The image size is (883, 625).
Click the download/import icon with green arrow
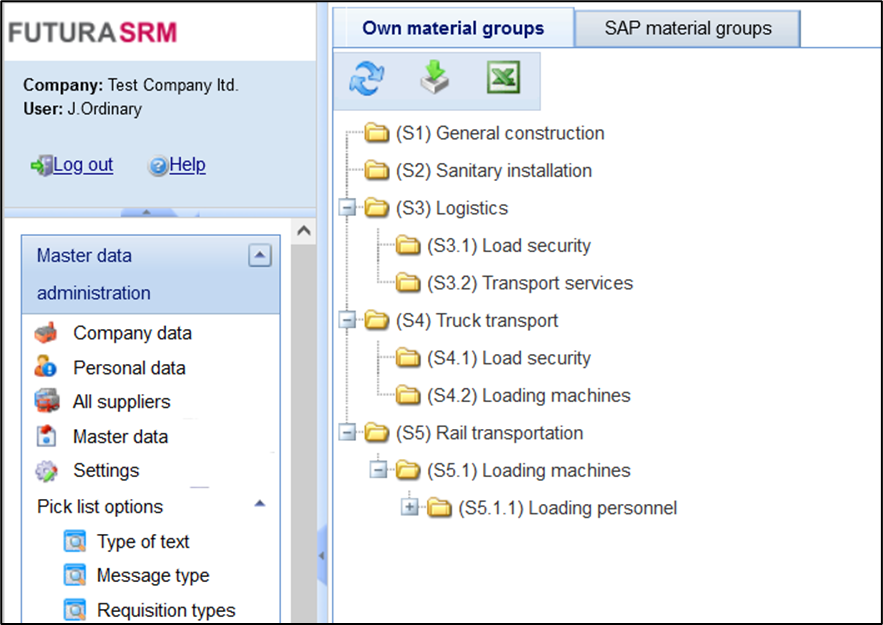tap(434, 79)
